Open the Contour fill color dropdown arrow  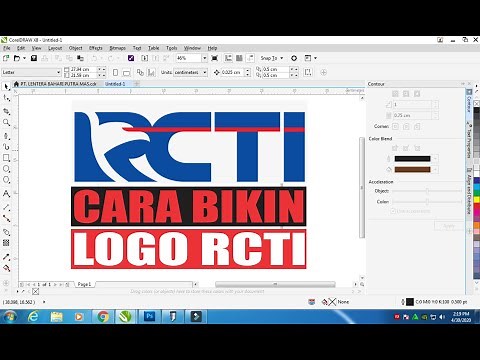pyautogui.click(x=435, y=170)
